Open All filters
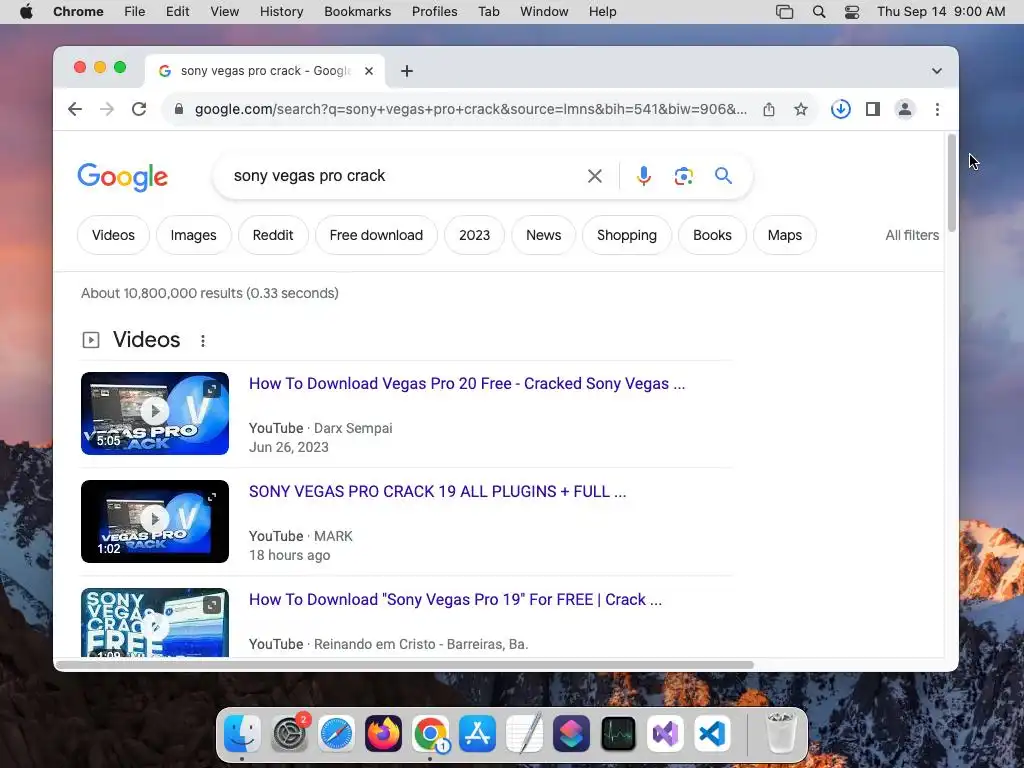The height and width of the screenshot is (768, 1024). tap(912, 235)
